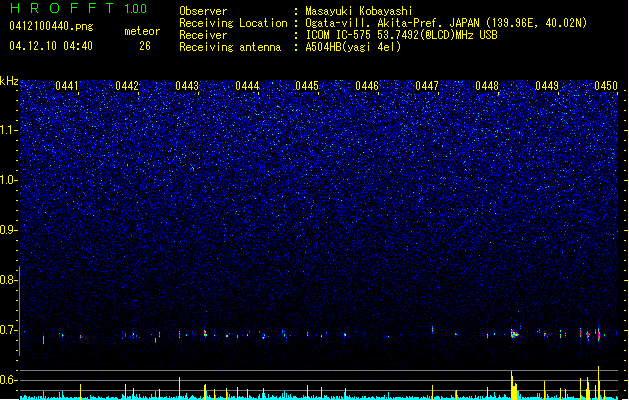The image size is (629, 400).
Task: Click the 0447 time marker
Action: 427,86
